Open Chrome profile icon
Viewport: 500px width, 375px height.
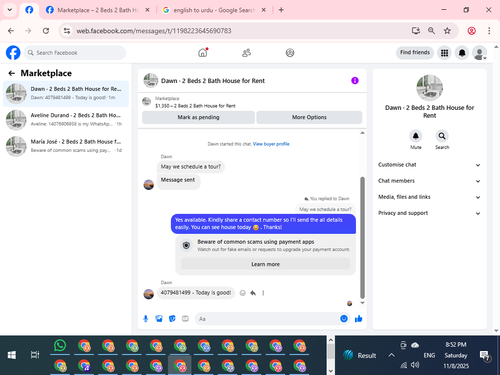coord(472,31)
